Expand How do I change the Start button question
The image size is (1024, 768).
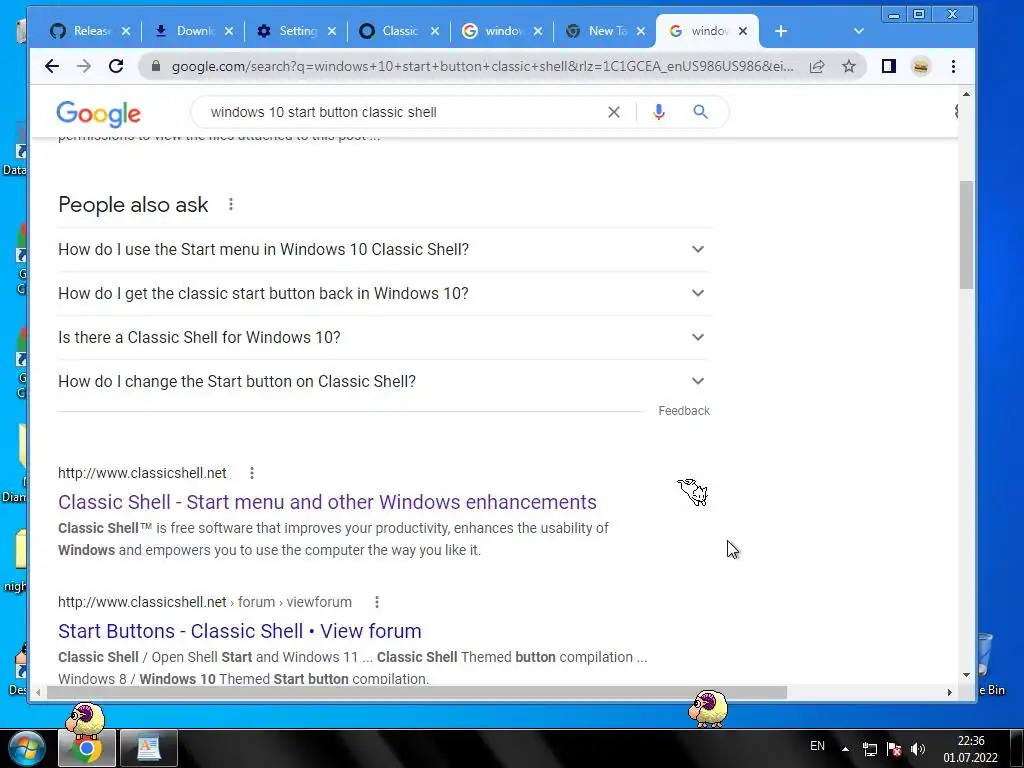[x=383, y=381]
